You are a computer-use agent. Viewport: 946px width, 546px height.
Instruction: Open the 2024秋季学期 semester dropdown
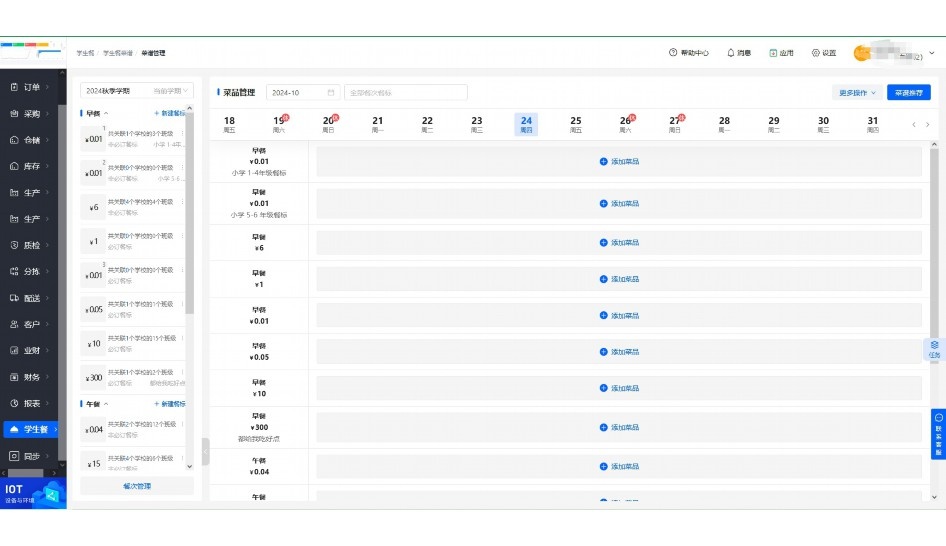(x=136, y=91)
